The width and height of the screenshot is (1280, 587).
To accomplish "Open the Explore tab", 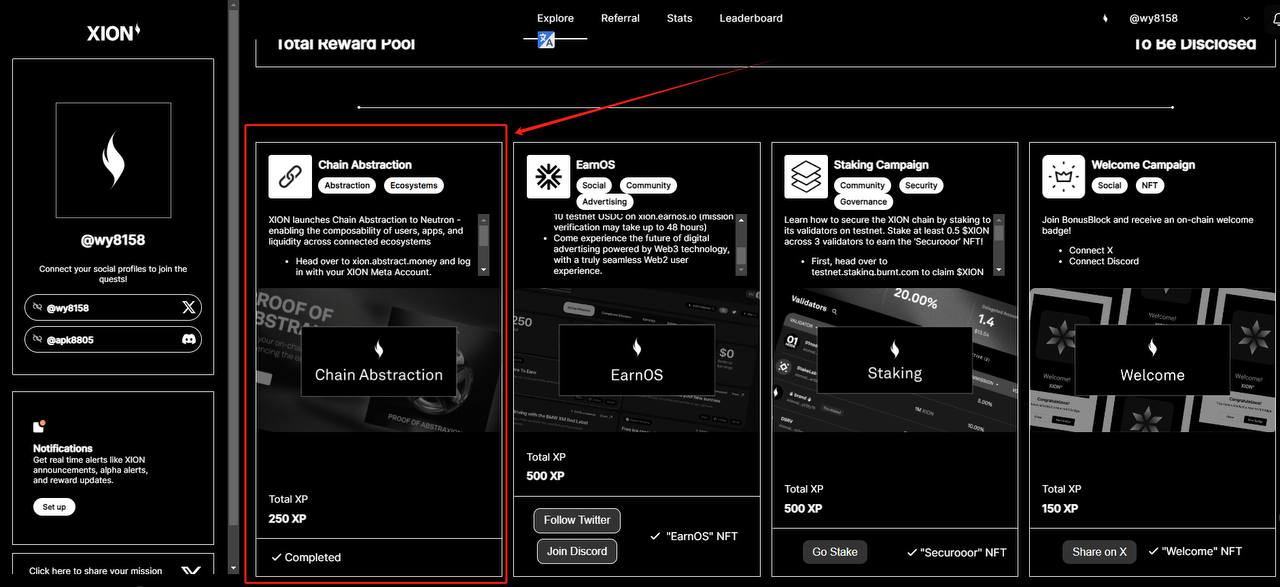I will click(555, 18).
